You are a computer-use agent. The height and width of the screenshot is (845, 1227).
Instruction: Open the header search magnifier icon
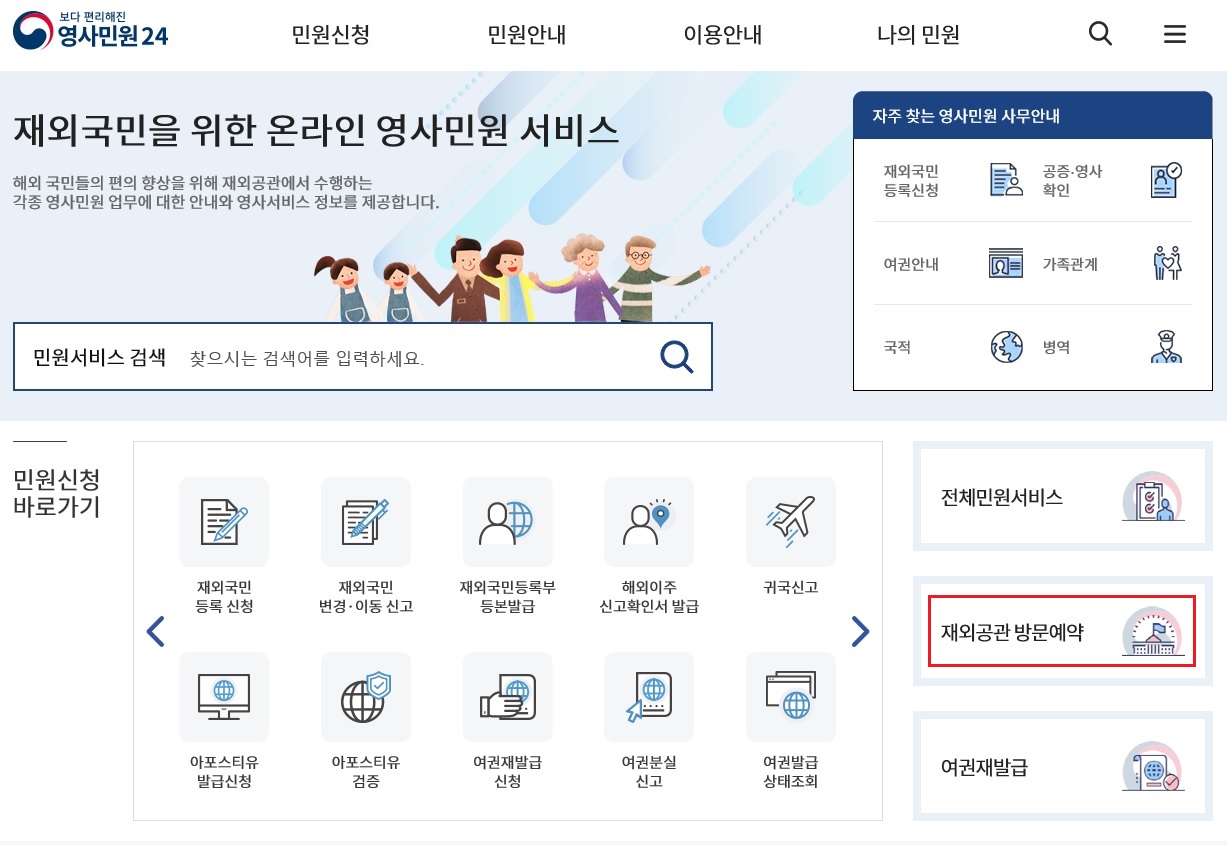click(1100, 34)
